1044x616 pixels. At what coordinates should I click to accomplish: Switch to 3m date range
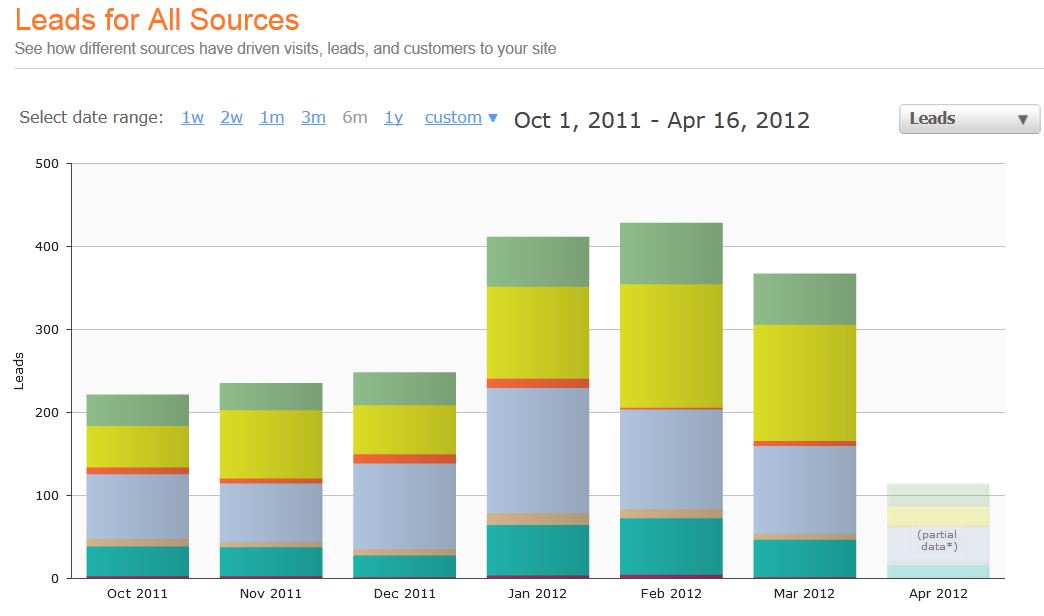[313, 118]
